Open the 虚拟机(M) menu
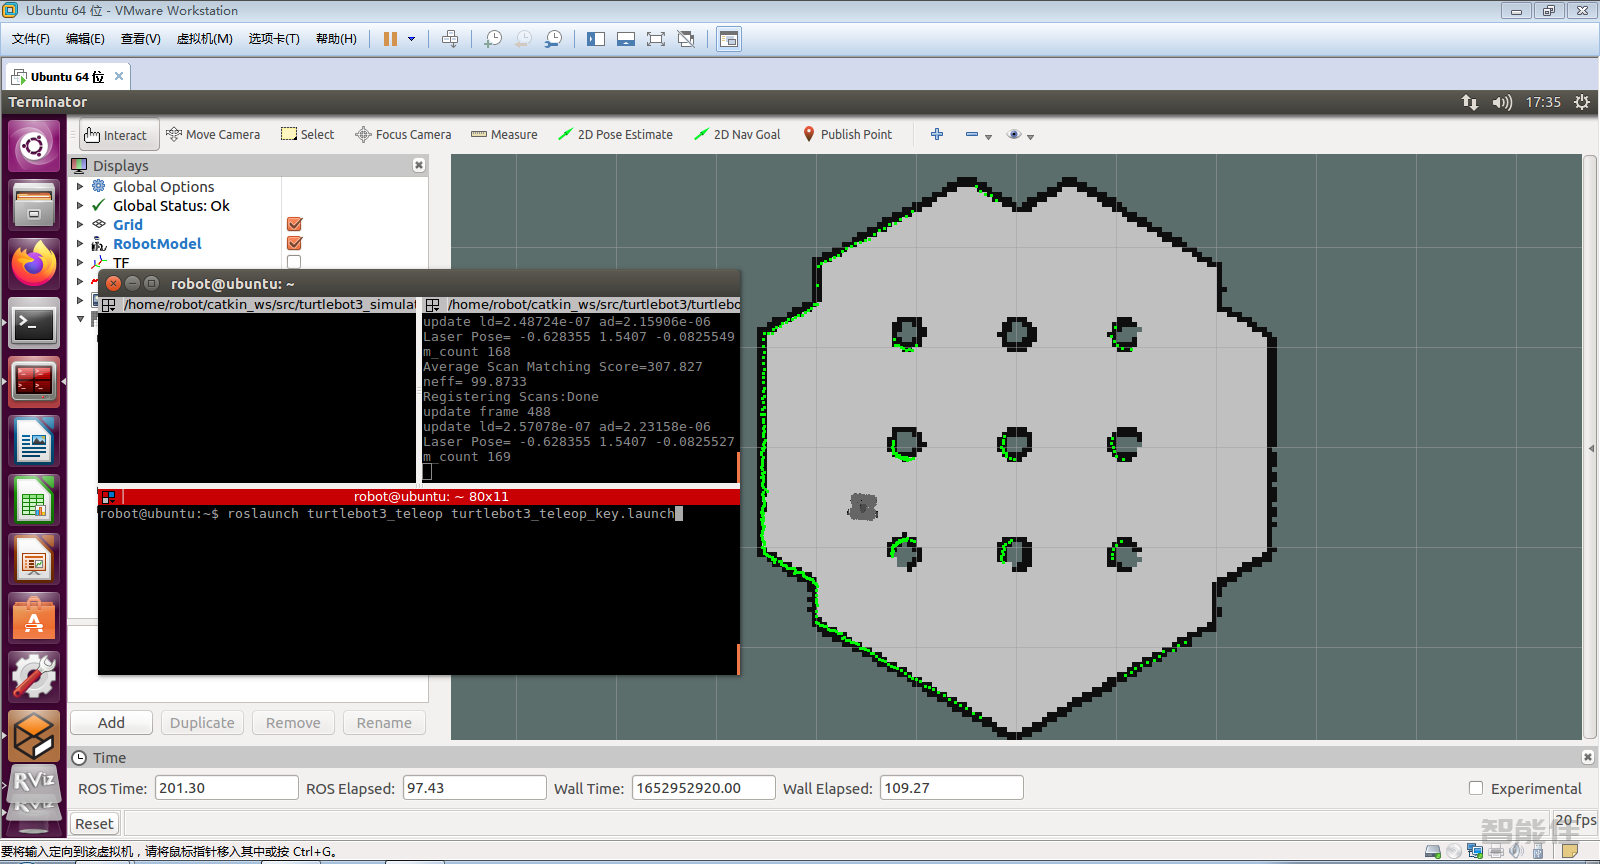Image resolution: width=1600 pixels, height=864 pixels. (204, 39)
